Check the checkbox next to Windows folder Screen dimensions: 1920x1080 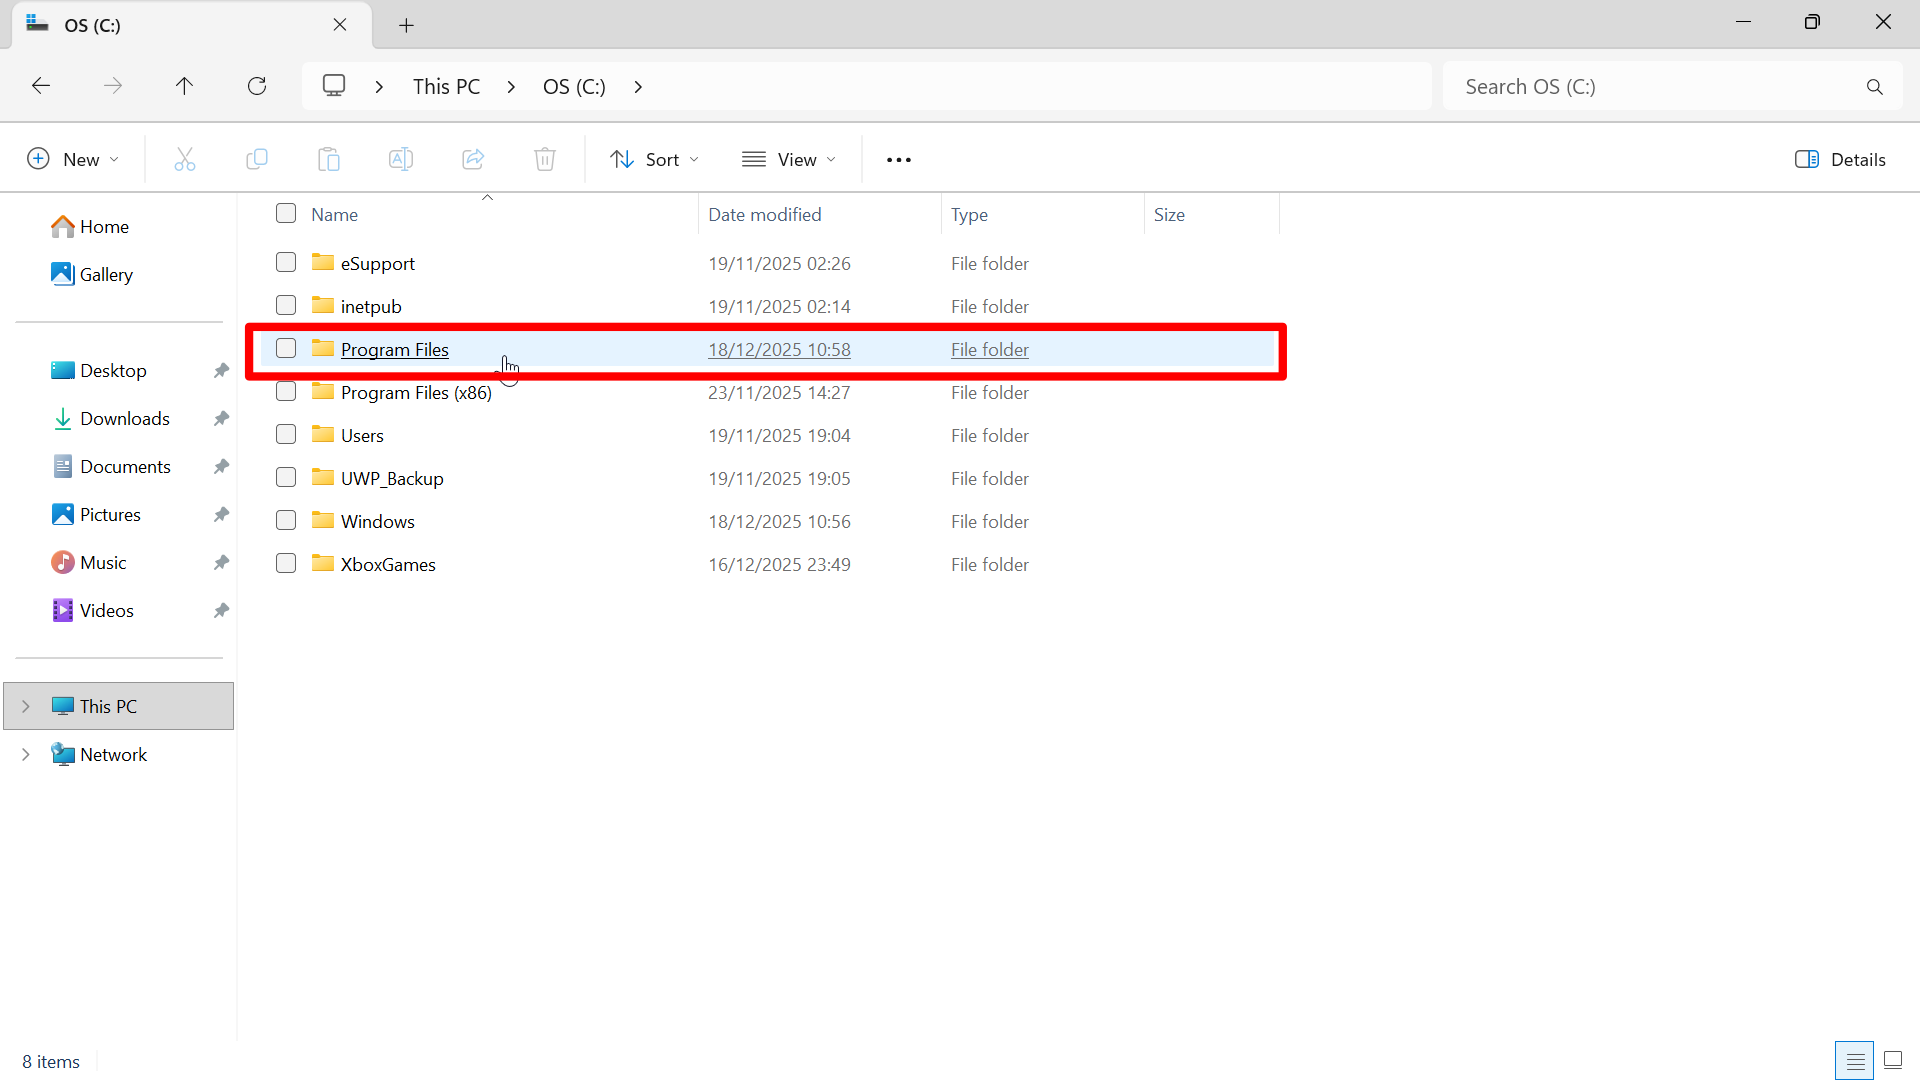pyautogui.click(x=285, y=520)
